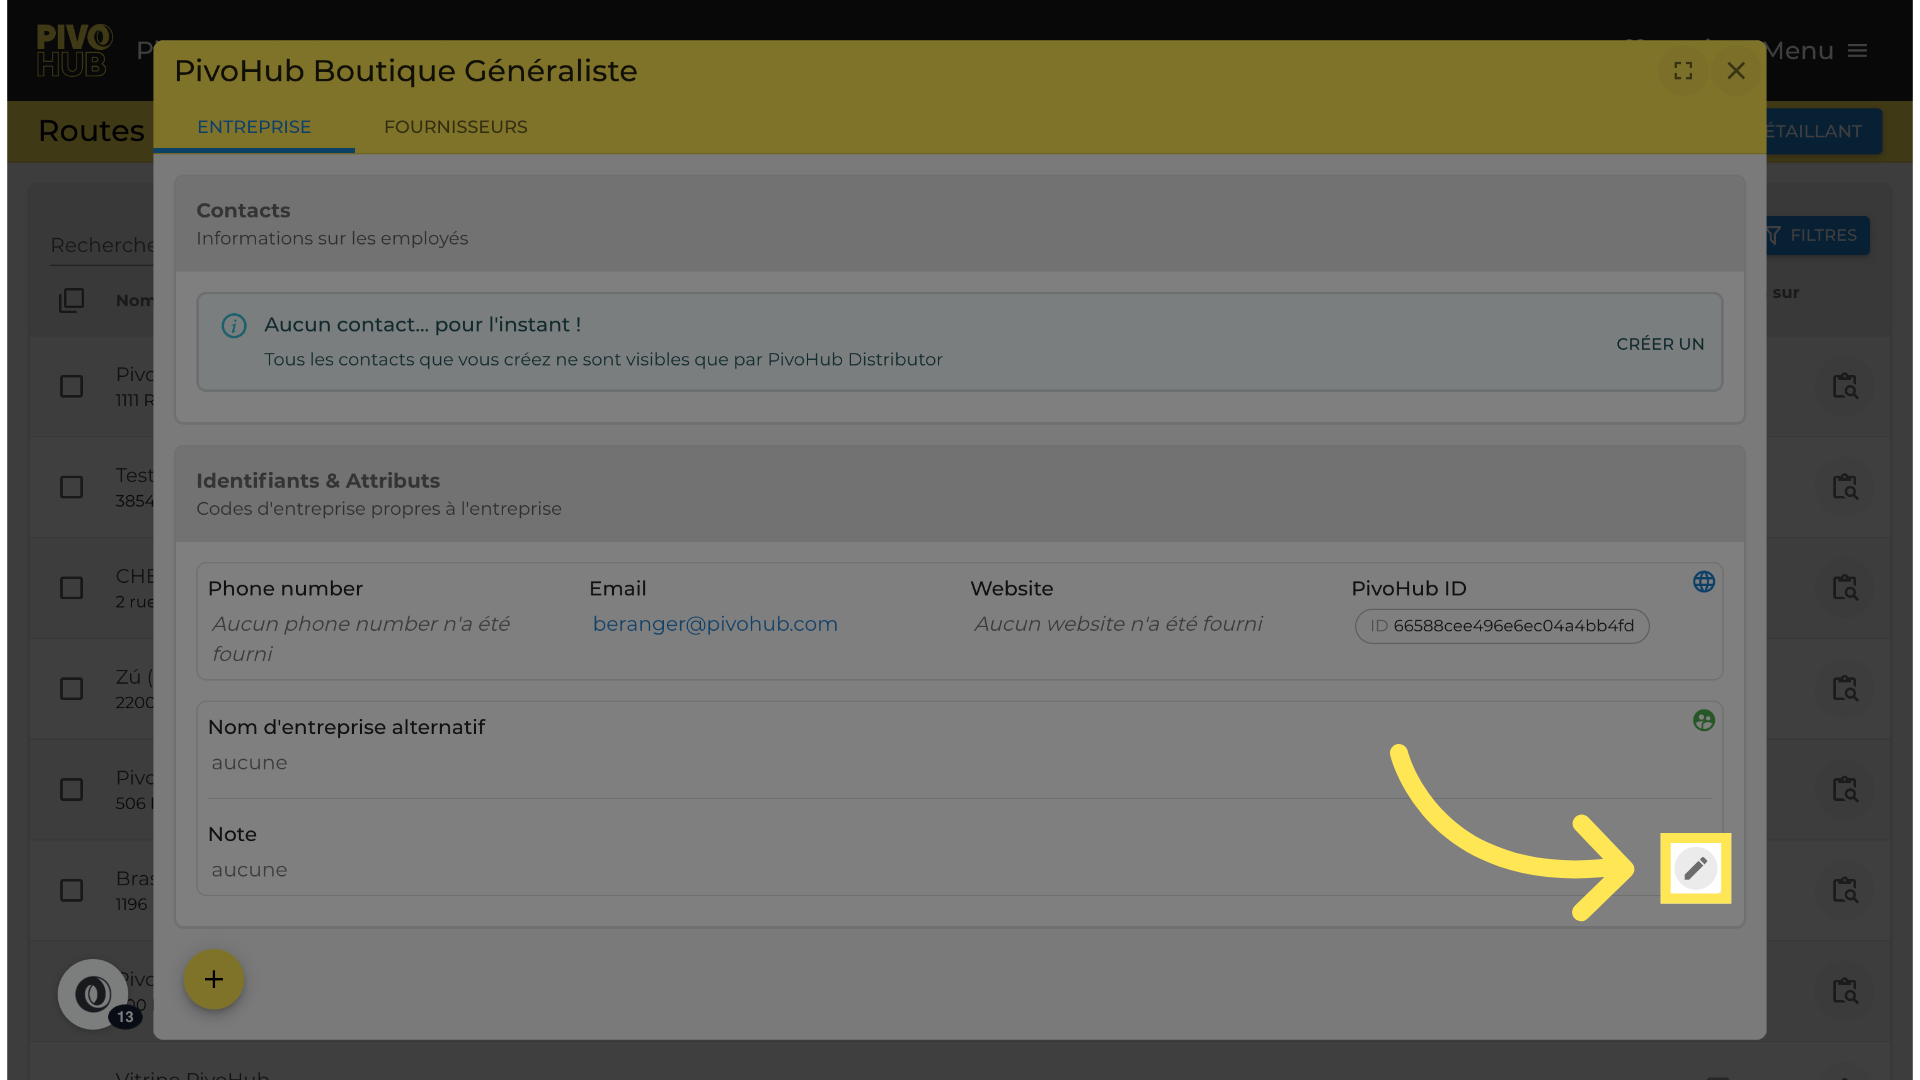Click the yellow plus floating button
Viewport: 1920px width, 1080px height.
click(x=213, y=979)
